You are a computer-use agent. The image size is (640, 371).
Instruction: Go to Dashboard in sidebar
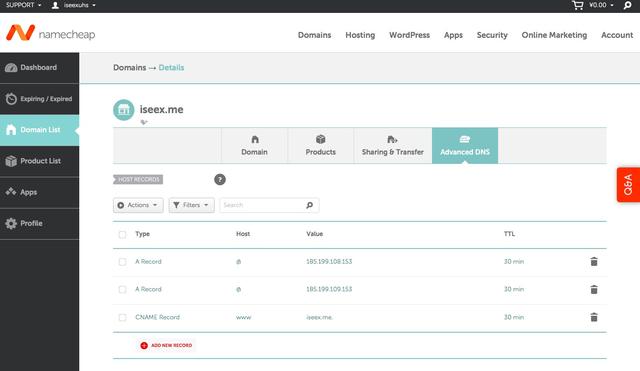(40, 68)
